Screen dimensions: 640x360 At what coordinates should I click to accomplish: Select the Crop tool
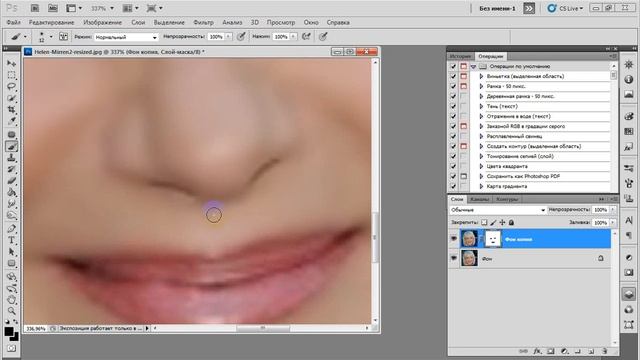11,109
